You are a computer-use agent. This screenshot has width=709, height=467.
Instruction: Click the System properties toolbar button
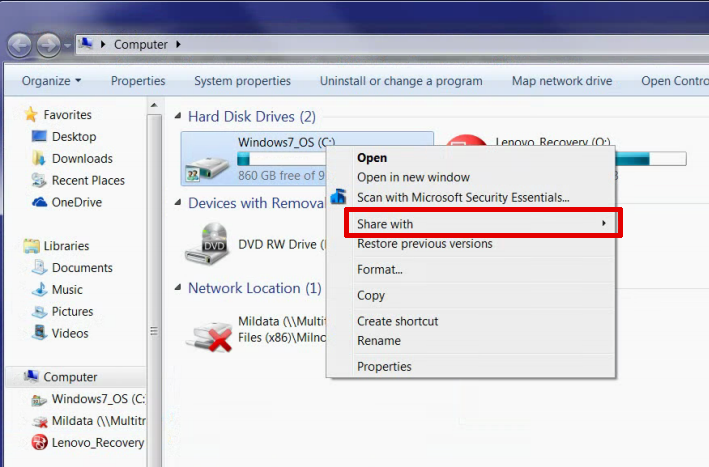coord(242,81)
